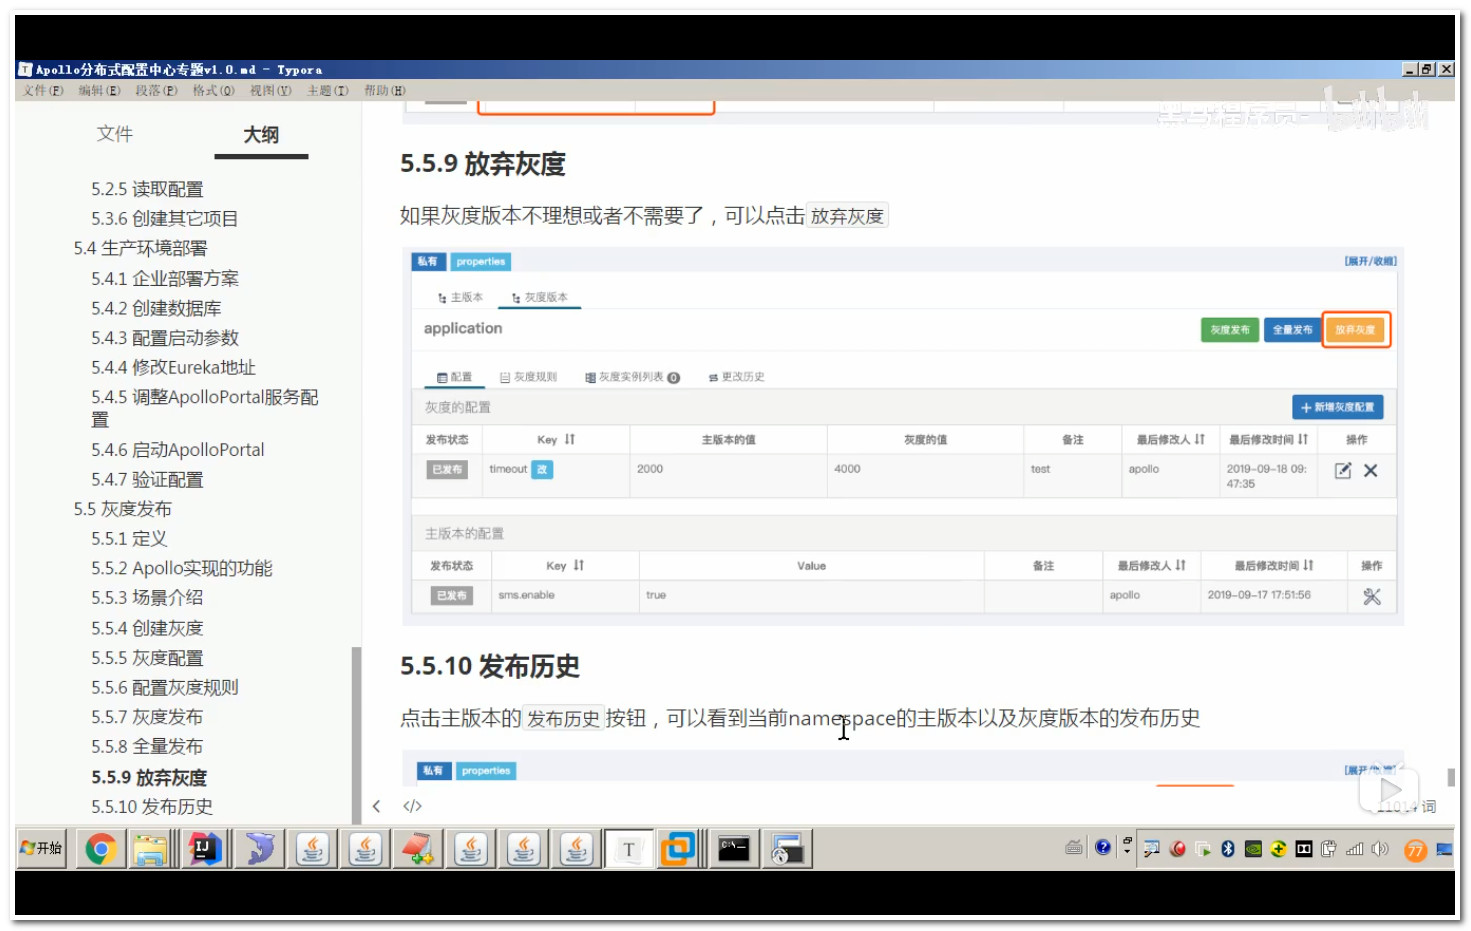Open the 格式(O) menu
The image size is (1471, 931).
pos(214,90)
